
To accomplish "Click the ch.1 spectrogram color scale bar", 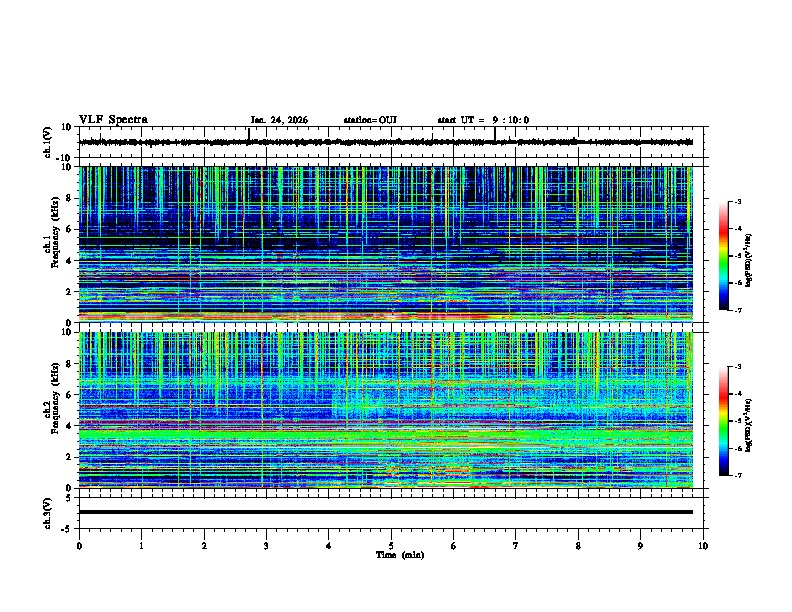I will pos(724,256).
